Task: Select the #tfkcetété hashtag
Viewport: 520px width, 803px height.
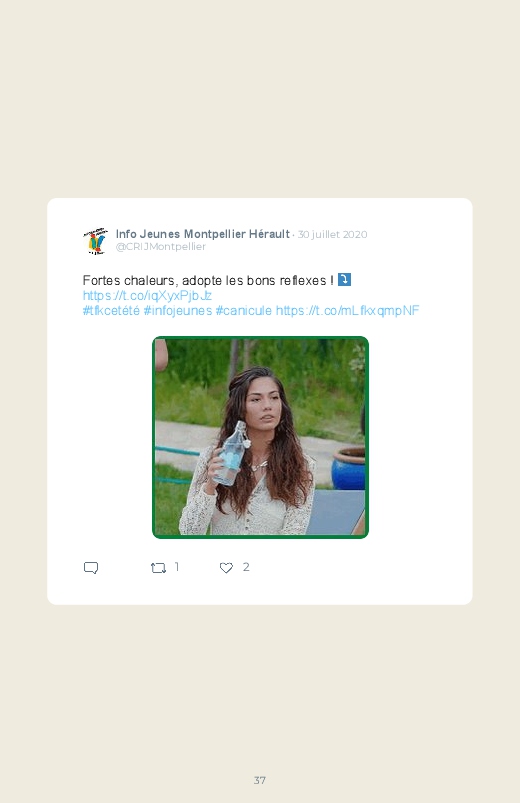Action: point(111,310)
